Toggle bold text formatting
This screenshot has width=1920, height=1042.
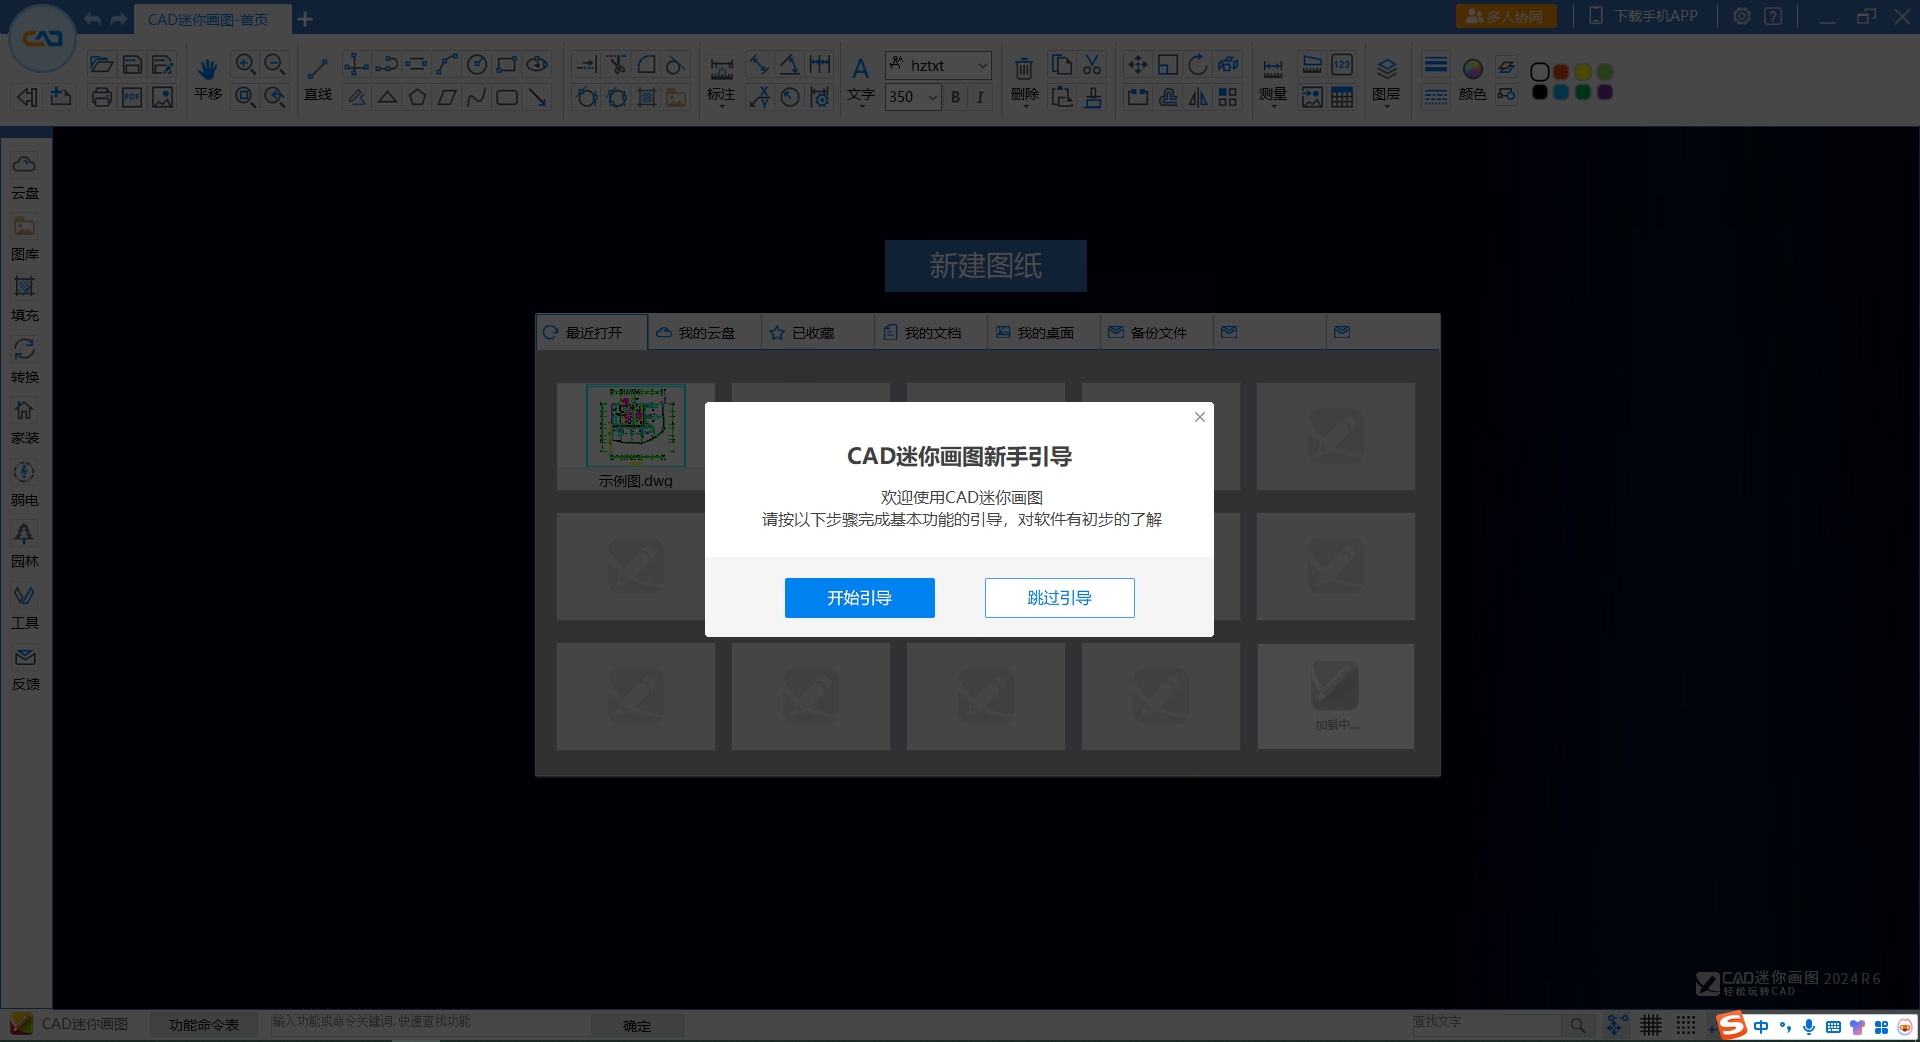click(956, 97)
